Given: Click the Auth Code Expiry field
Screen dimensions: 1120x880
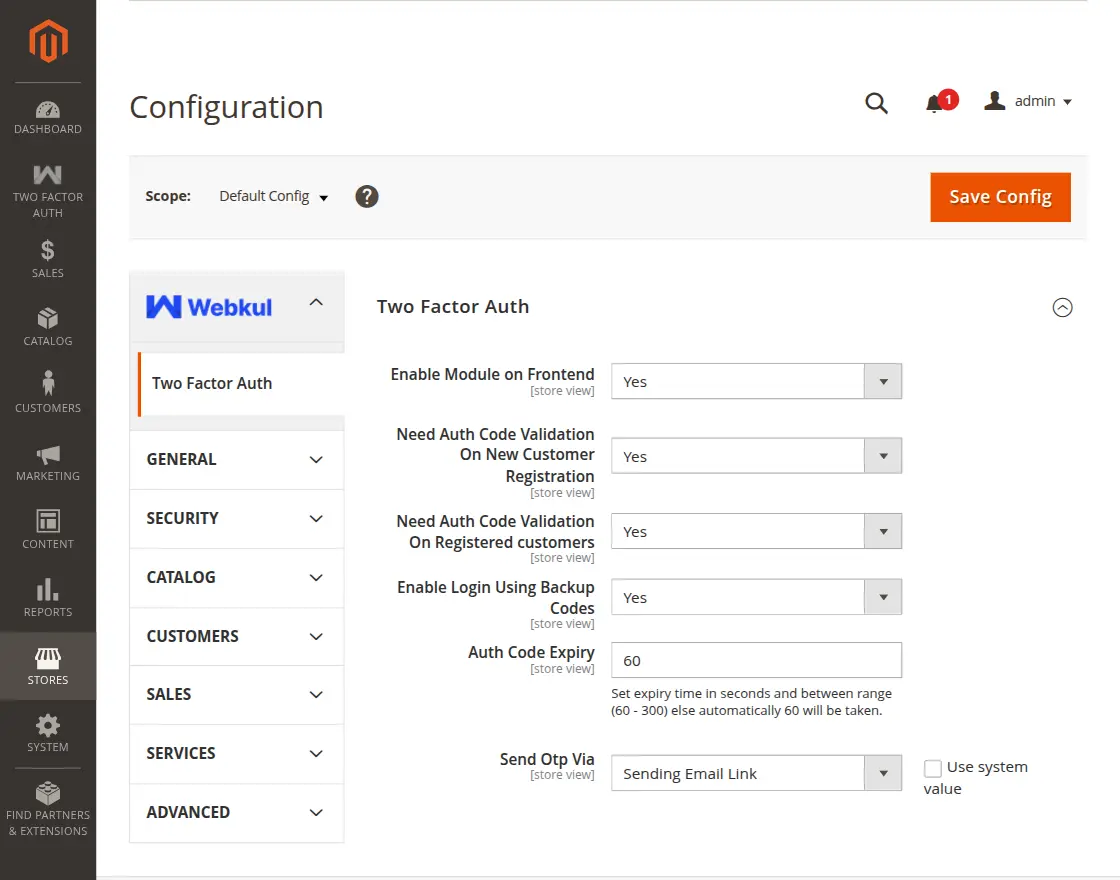Looking at the screenshot, I should coord(756,660).
